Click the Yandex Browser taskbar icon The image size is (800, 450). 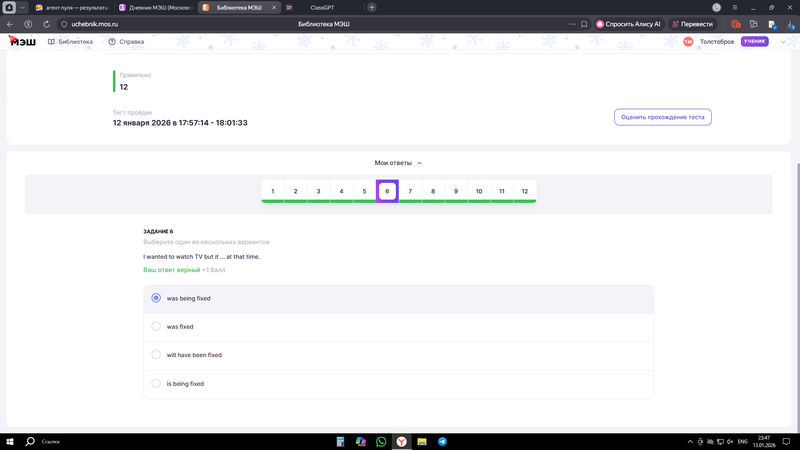click(401, 441)
